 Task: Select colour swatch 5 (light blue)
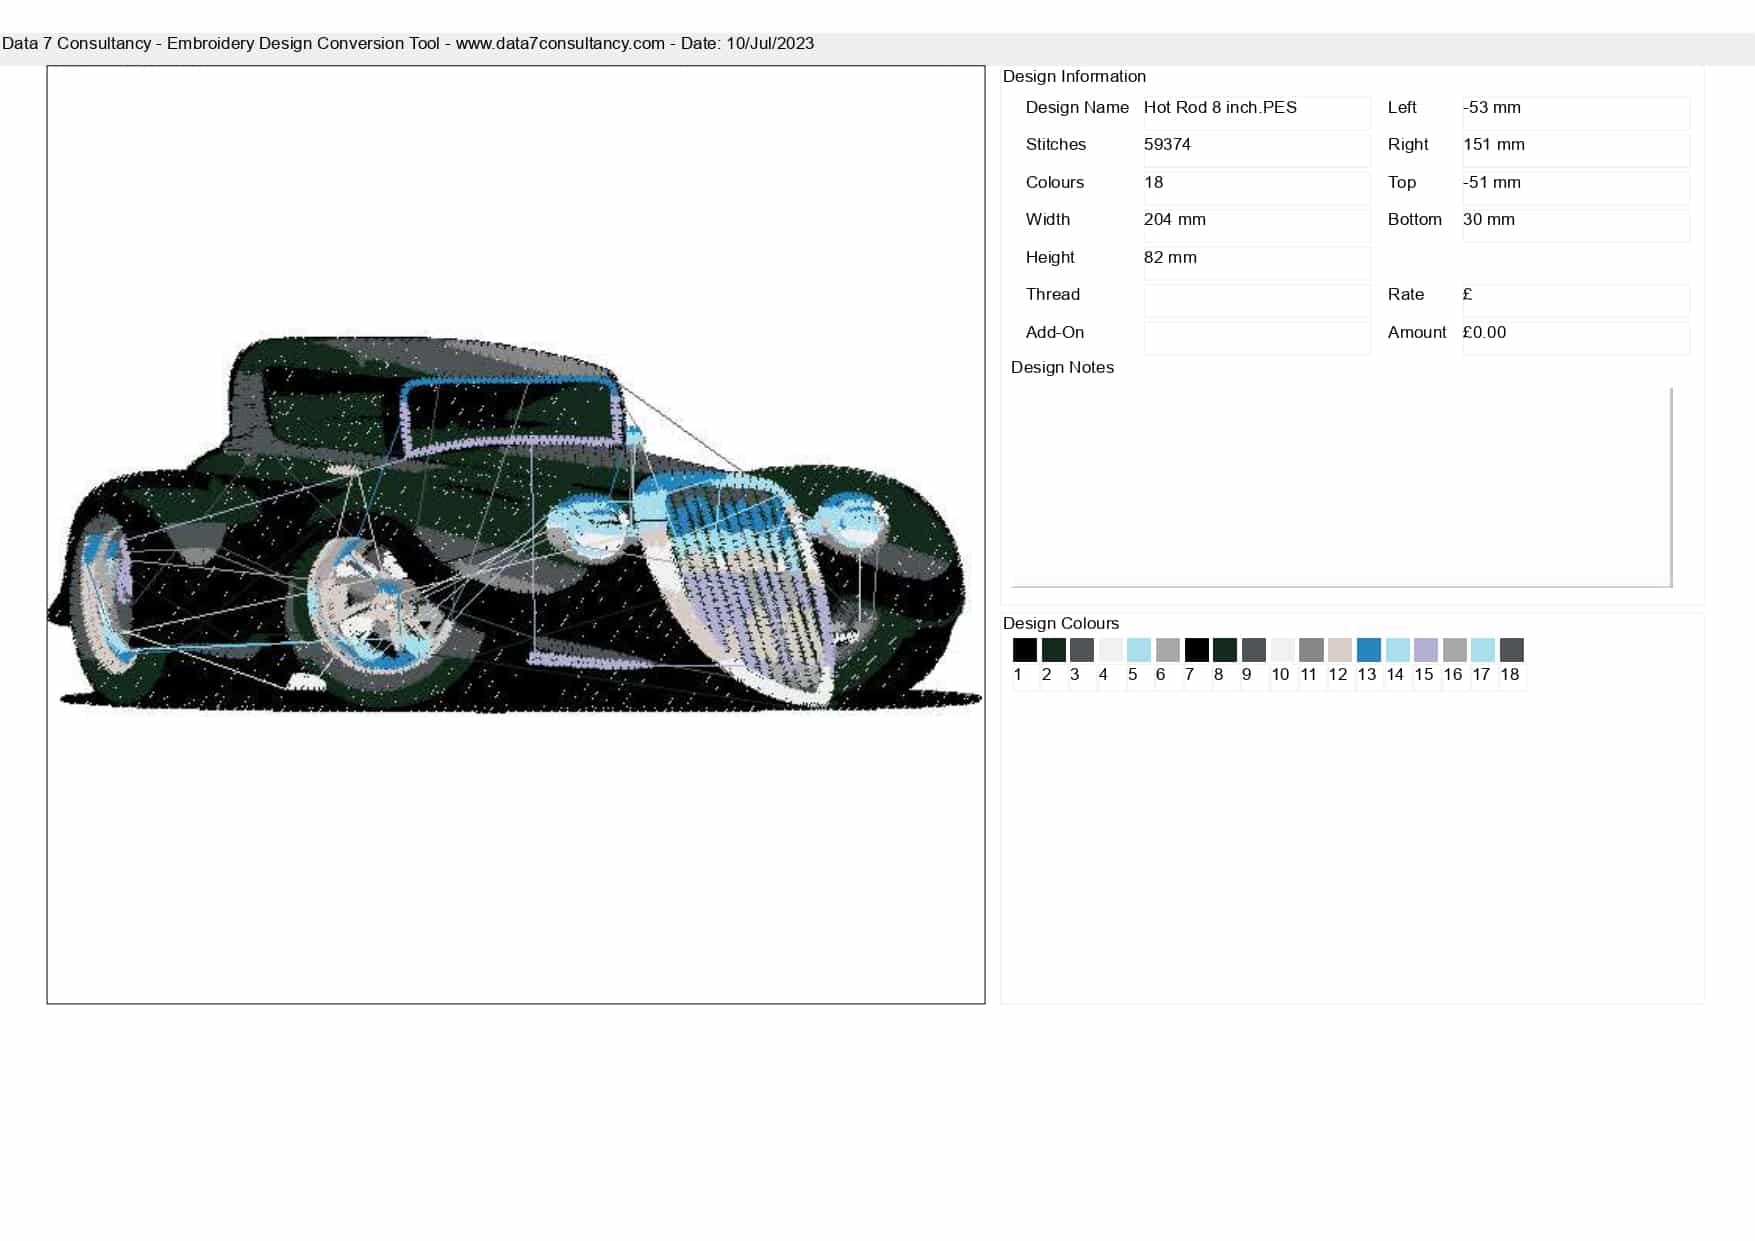(x=1139, y=650)
